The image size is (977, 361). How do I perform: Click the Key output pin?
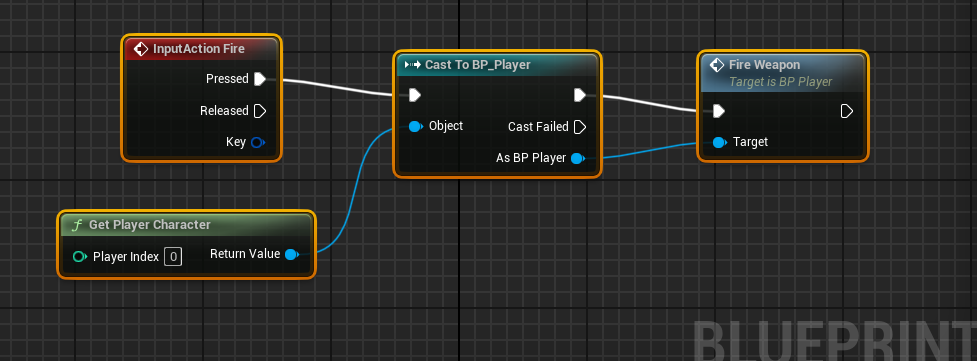tap(258, 142)
